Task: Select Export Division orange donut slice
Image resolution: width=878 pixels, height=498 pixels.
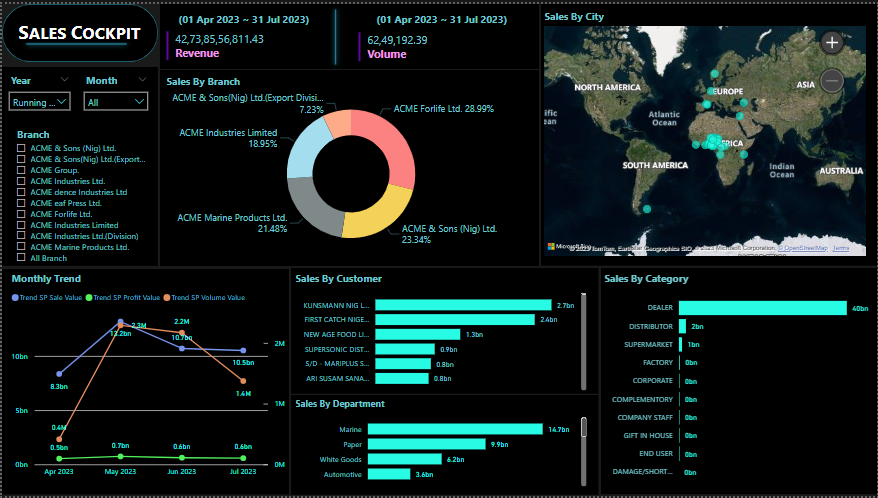Action: 339,123
